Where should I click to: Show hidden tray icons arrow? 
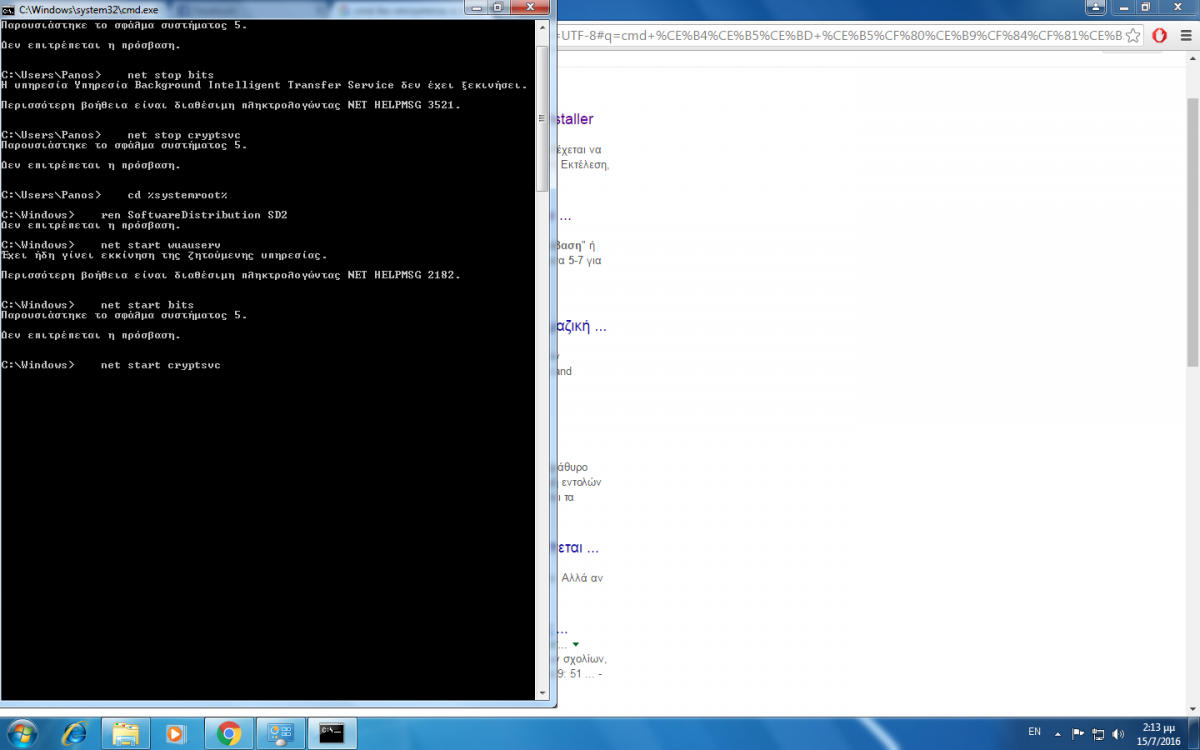(1057, 733)
